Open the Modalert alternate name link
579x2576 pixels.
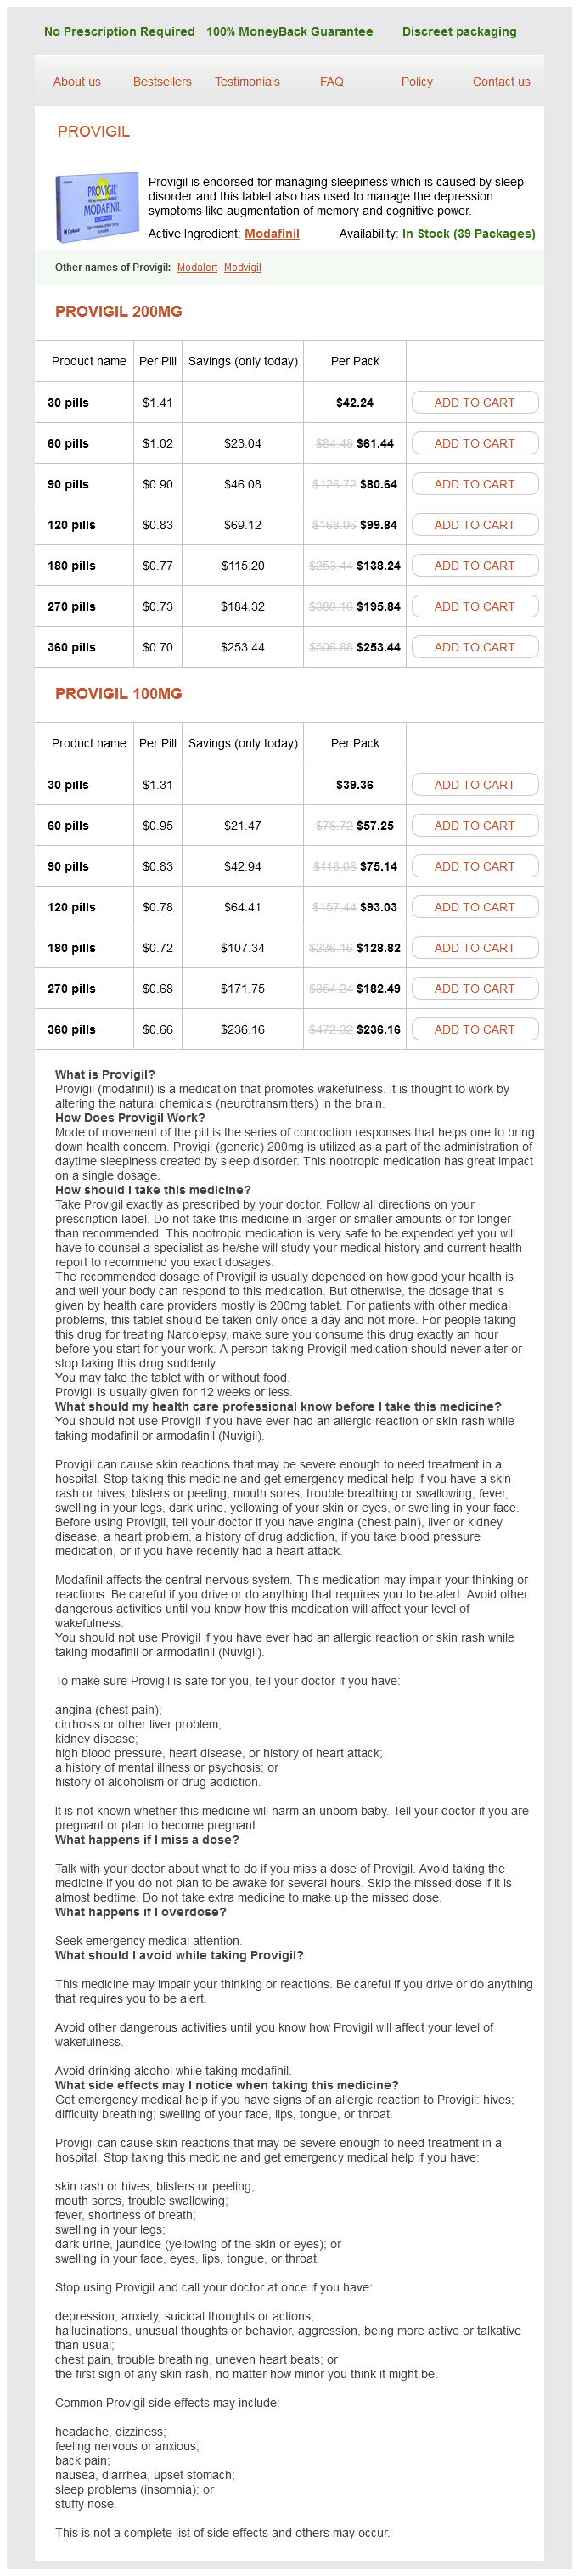(x=197, y=268)
